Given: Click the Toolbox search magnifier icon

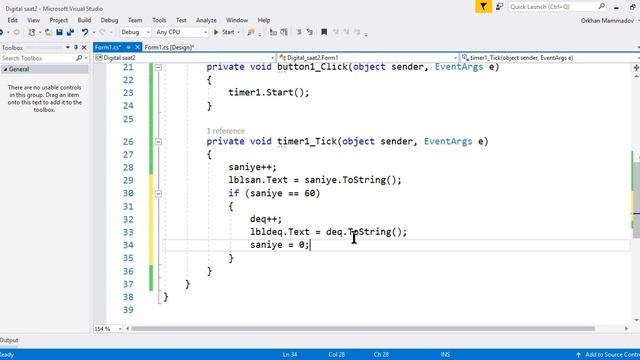Looking at the screenshot, I should [79, 58].
